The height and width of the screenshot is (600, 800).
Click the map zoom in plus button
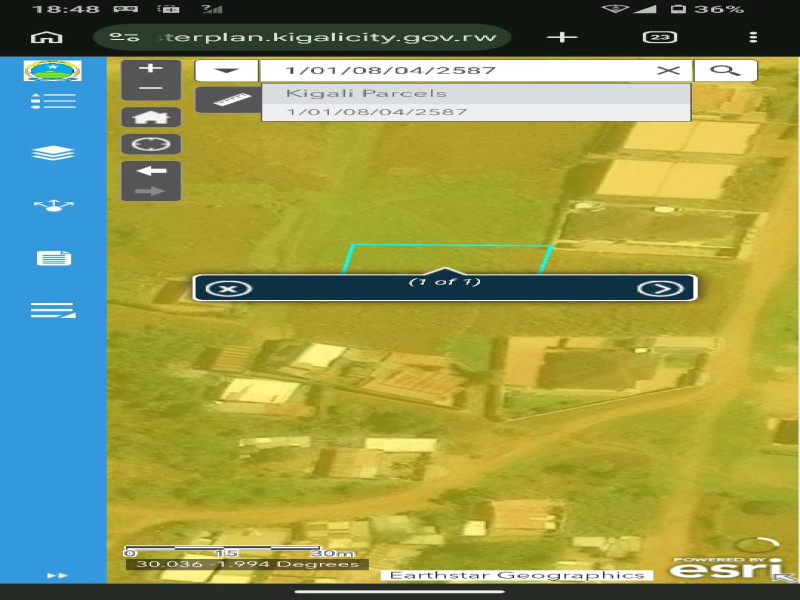point(151,69)
